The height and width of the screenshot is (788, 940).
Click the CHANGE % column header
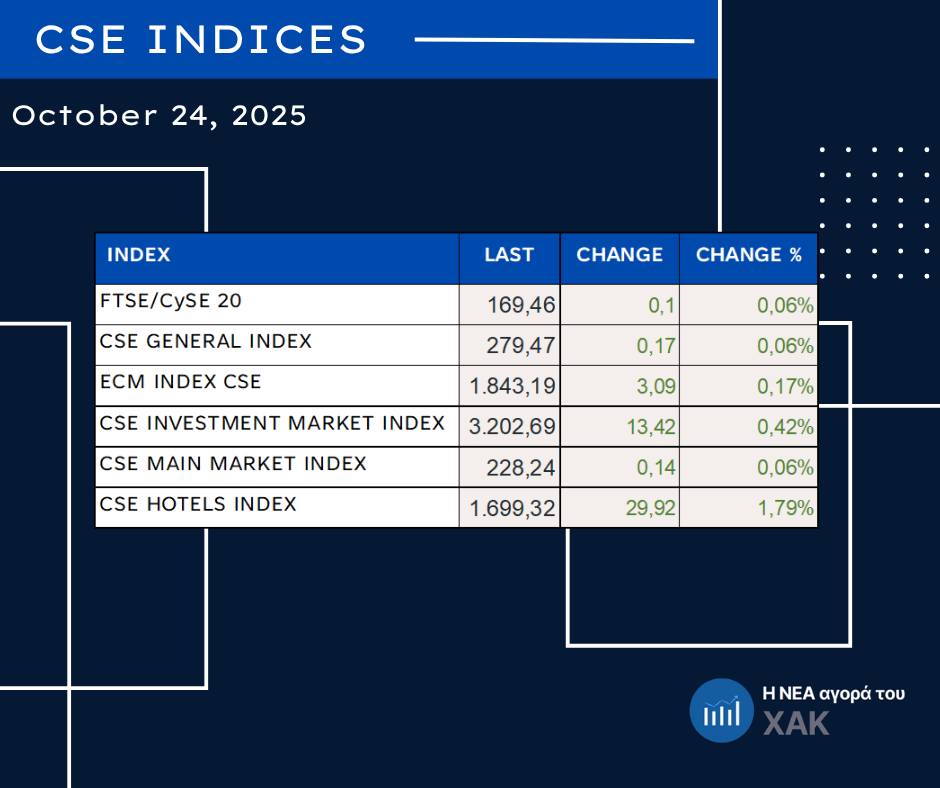748,255
